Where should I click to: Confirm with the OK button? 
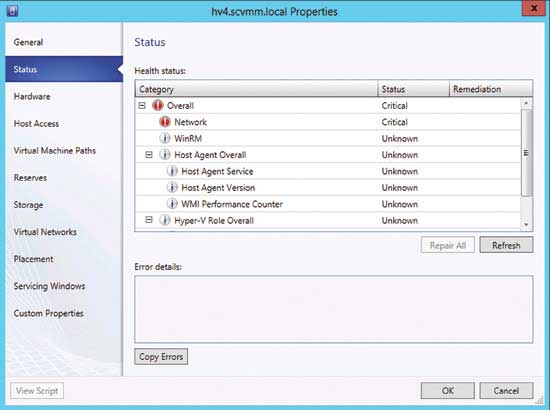(448, 391)
